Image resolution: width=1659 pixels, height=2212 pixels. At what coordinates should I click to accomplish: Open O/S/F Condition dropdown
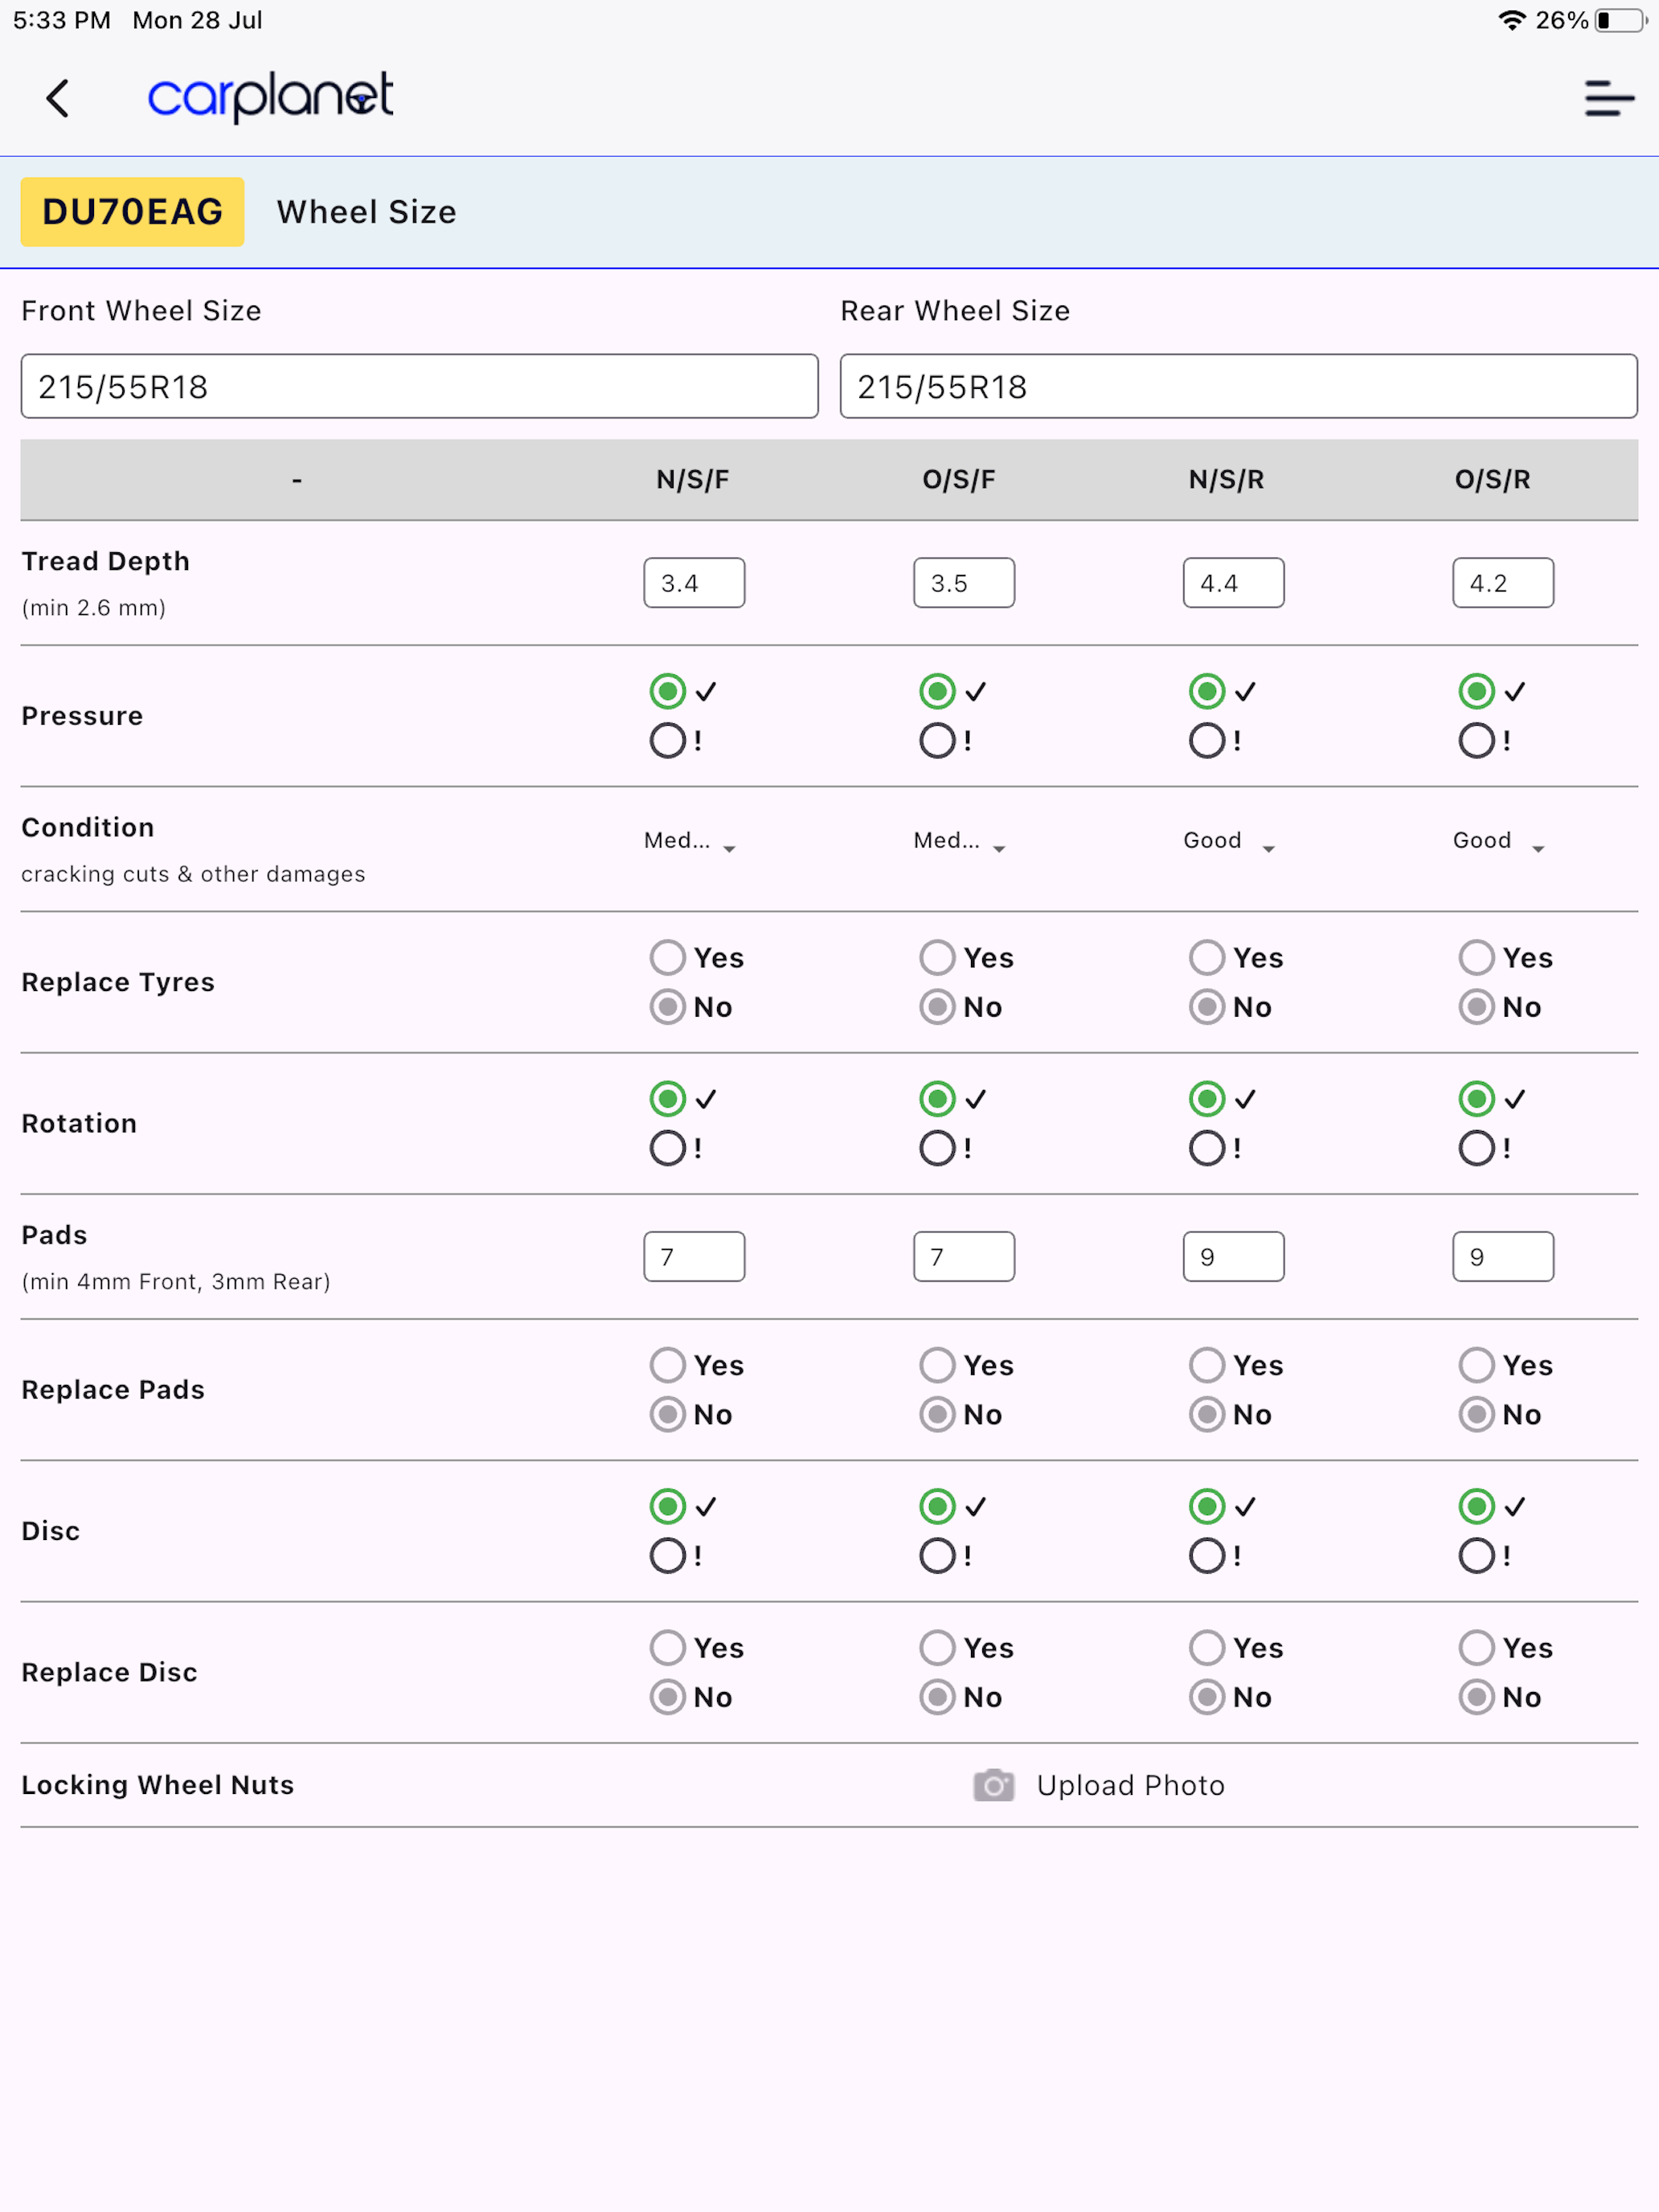[x=960, y=841]
